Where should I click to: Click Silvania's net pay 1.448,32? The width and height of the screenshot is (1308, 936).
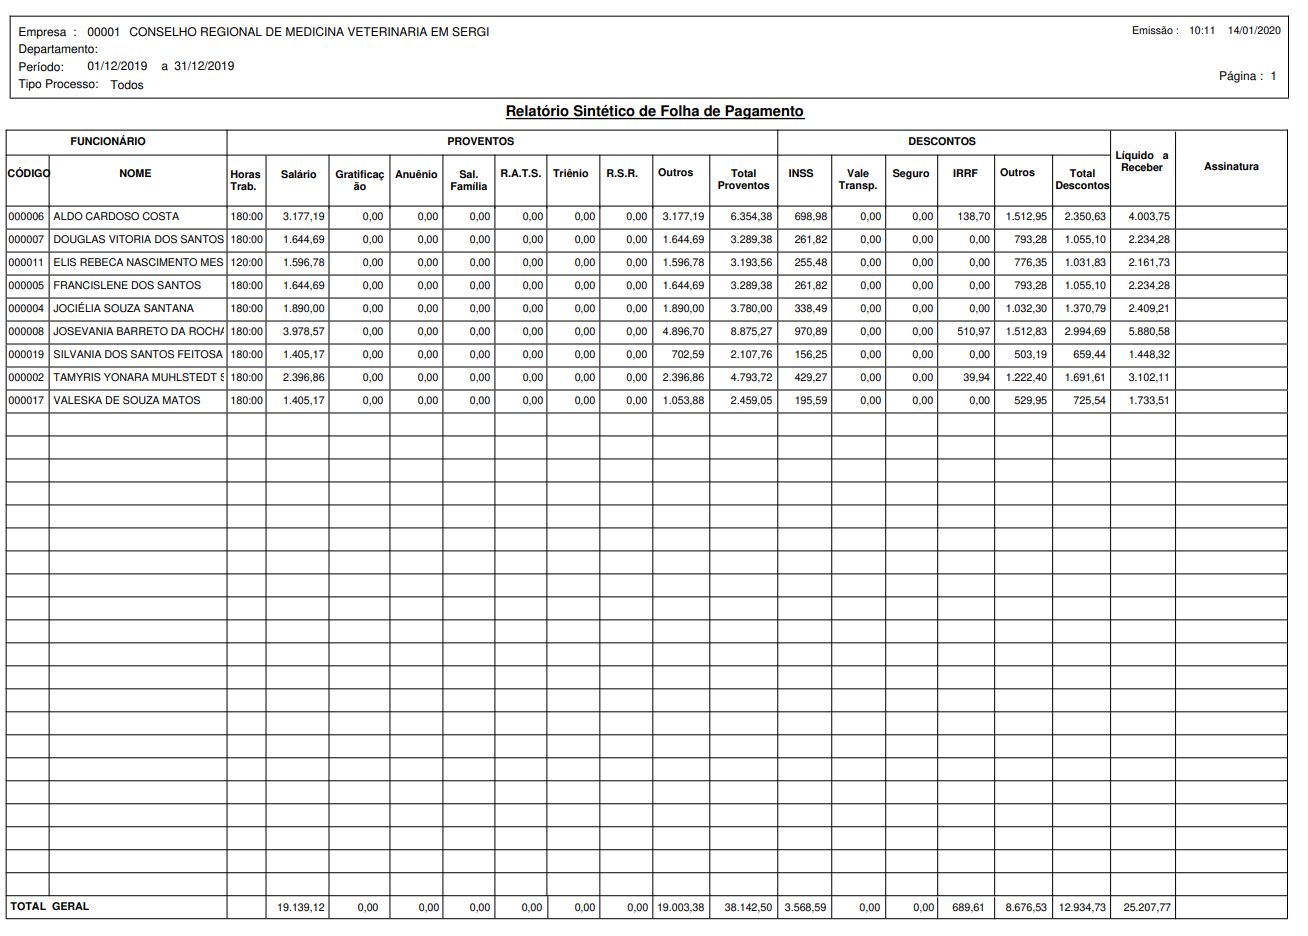tap(1149, 354)
